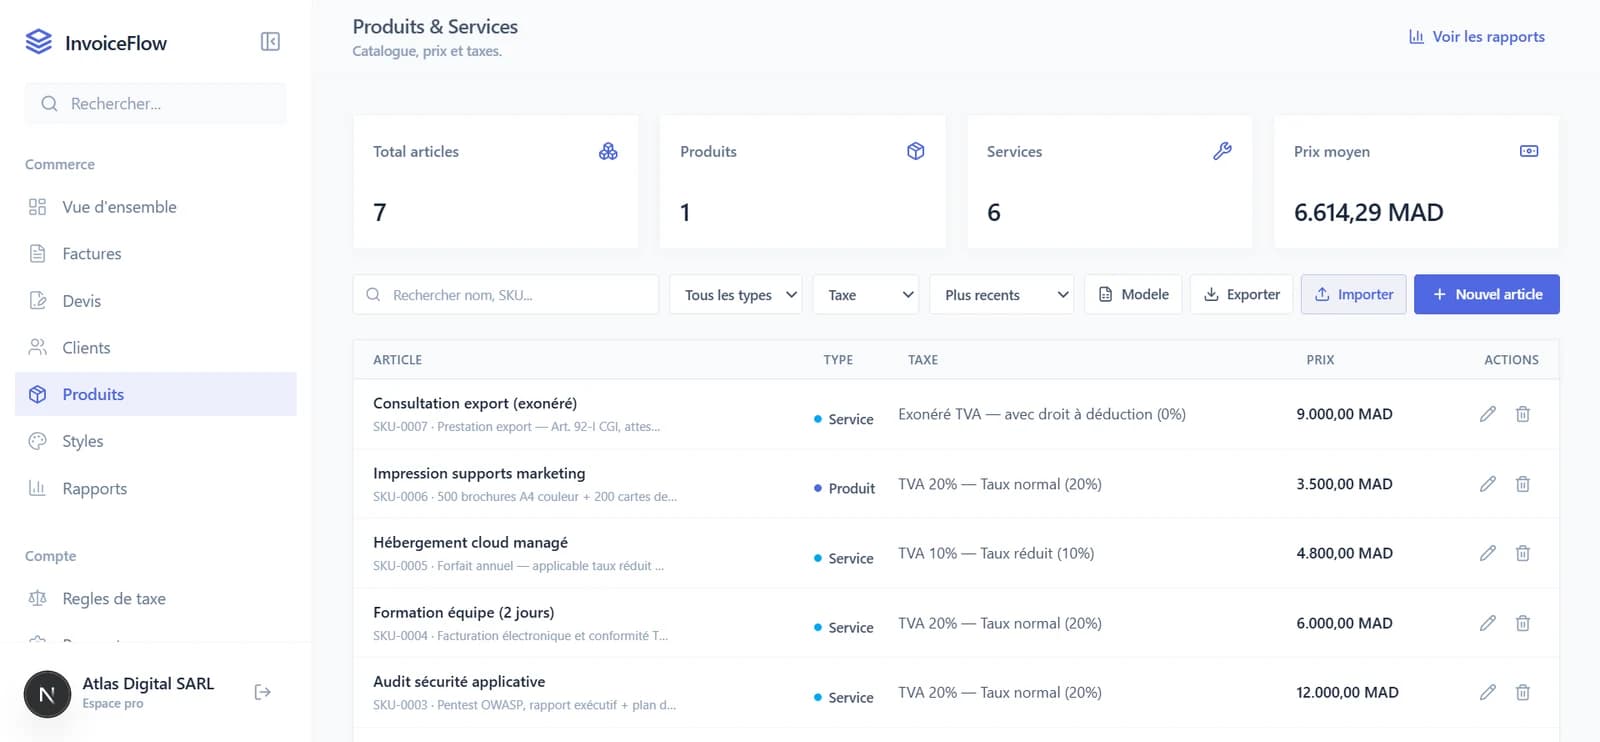The width and height of the screenshot is (1600, 742).
Task: Edit Consultation export (exonéré) with pencil icon
Action: click(1488, 414)
